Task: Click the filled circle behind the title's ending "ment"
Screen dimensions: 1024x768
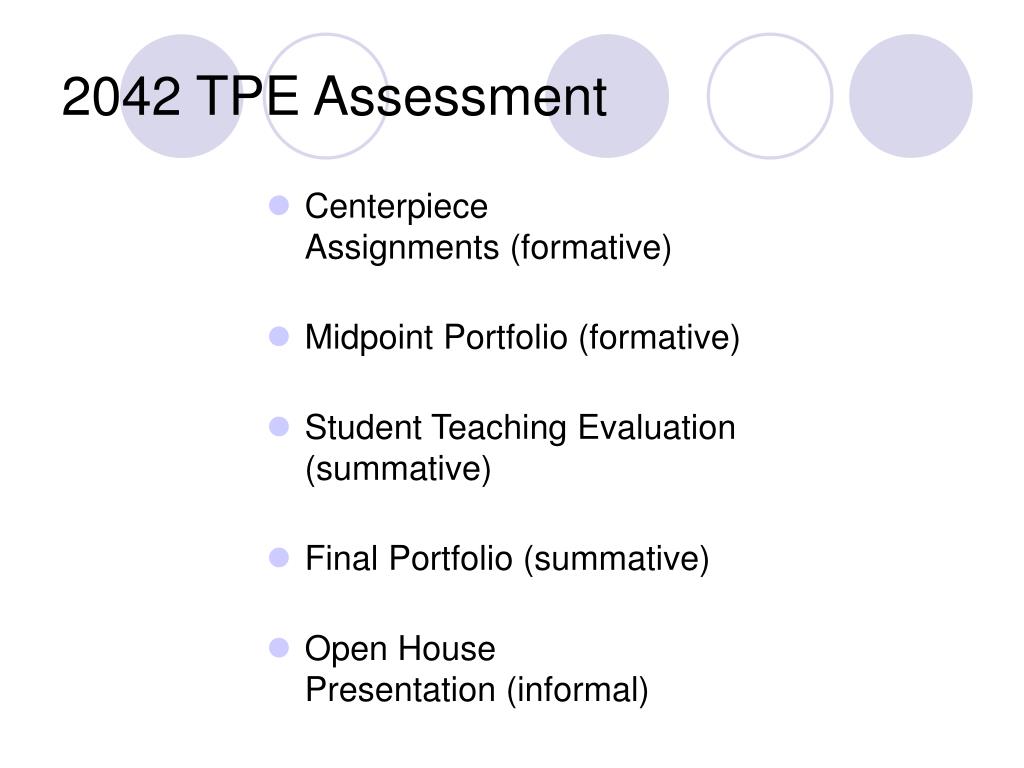Action: click(607, 96)
